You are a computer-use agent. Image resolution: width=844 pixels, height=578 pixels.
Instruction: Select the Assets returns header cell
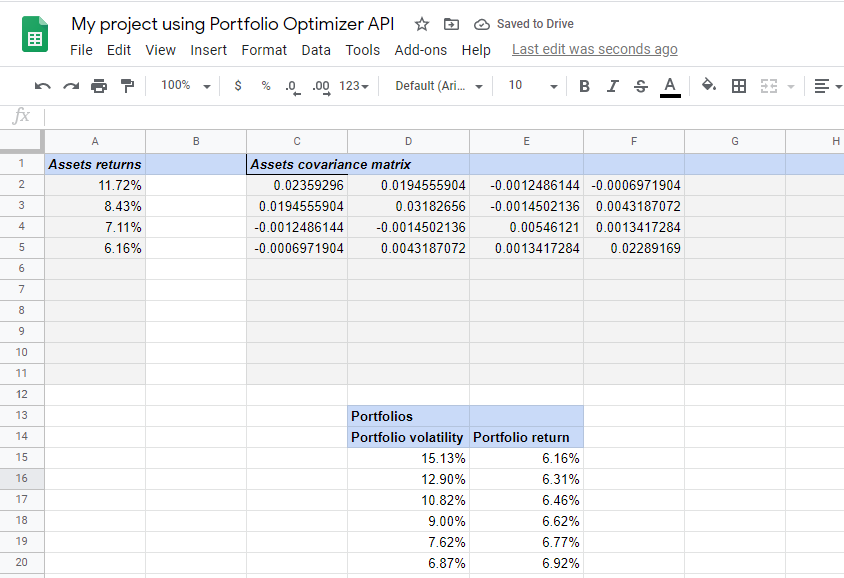click(95, 164)
